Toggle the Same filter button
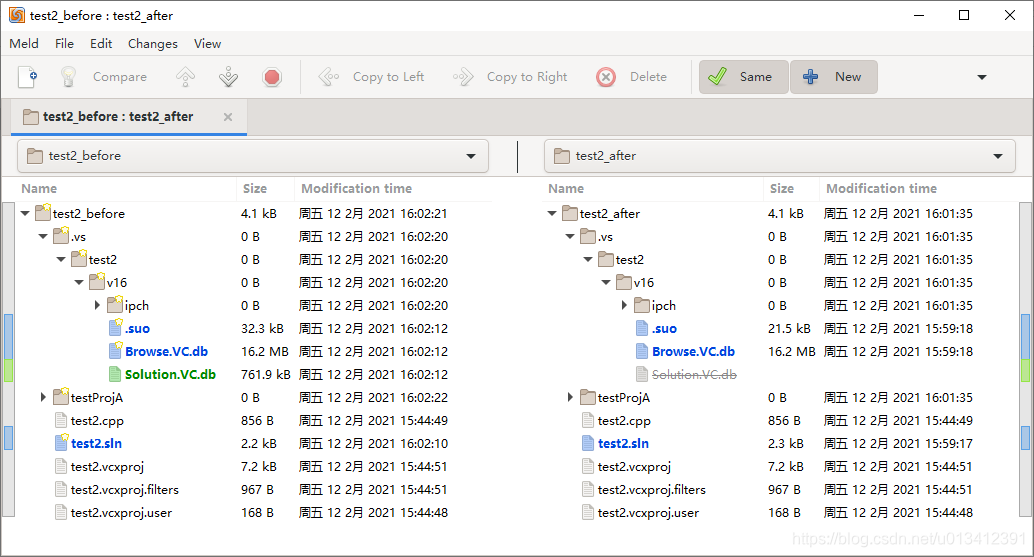Screen dimensions: 1034x557 click(743, 77)
